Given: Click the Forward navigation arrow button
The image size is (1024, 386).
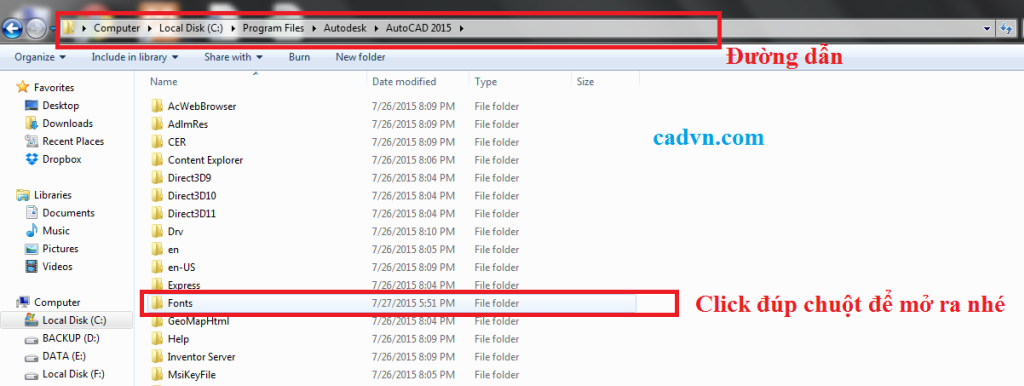Looking at the screenshot, I should pos(35,28).
